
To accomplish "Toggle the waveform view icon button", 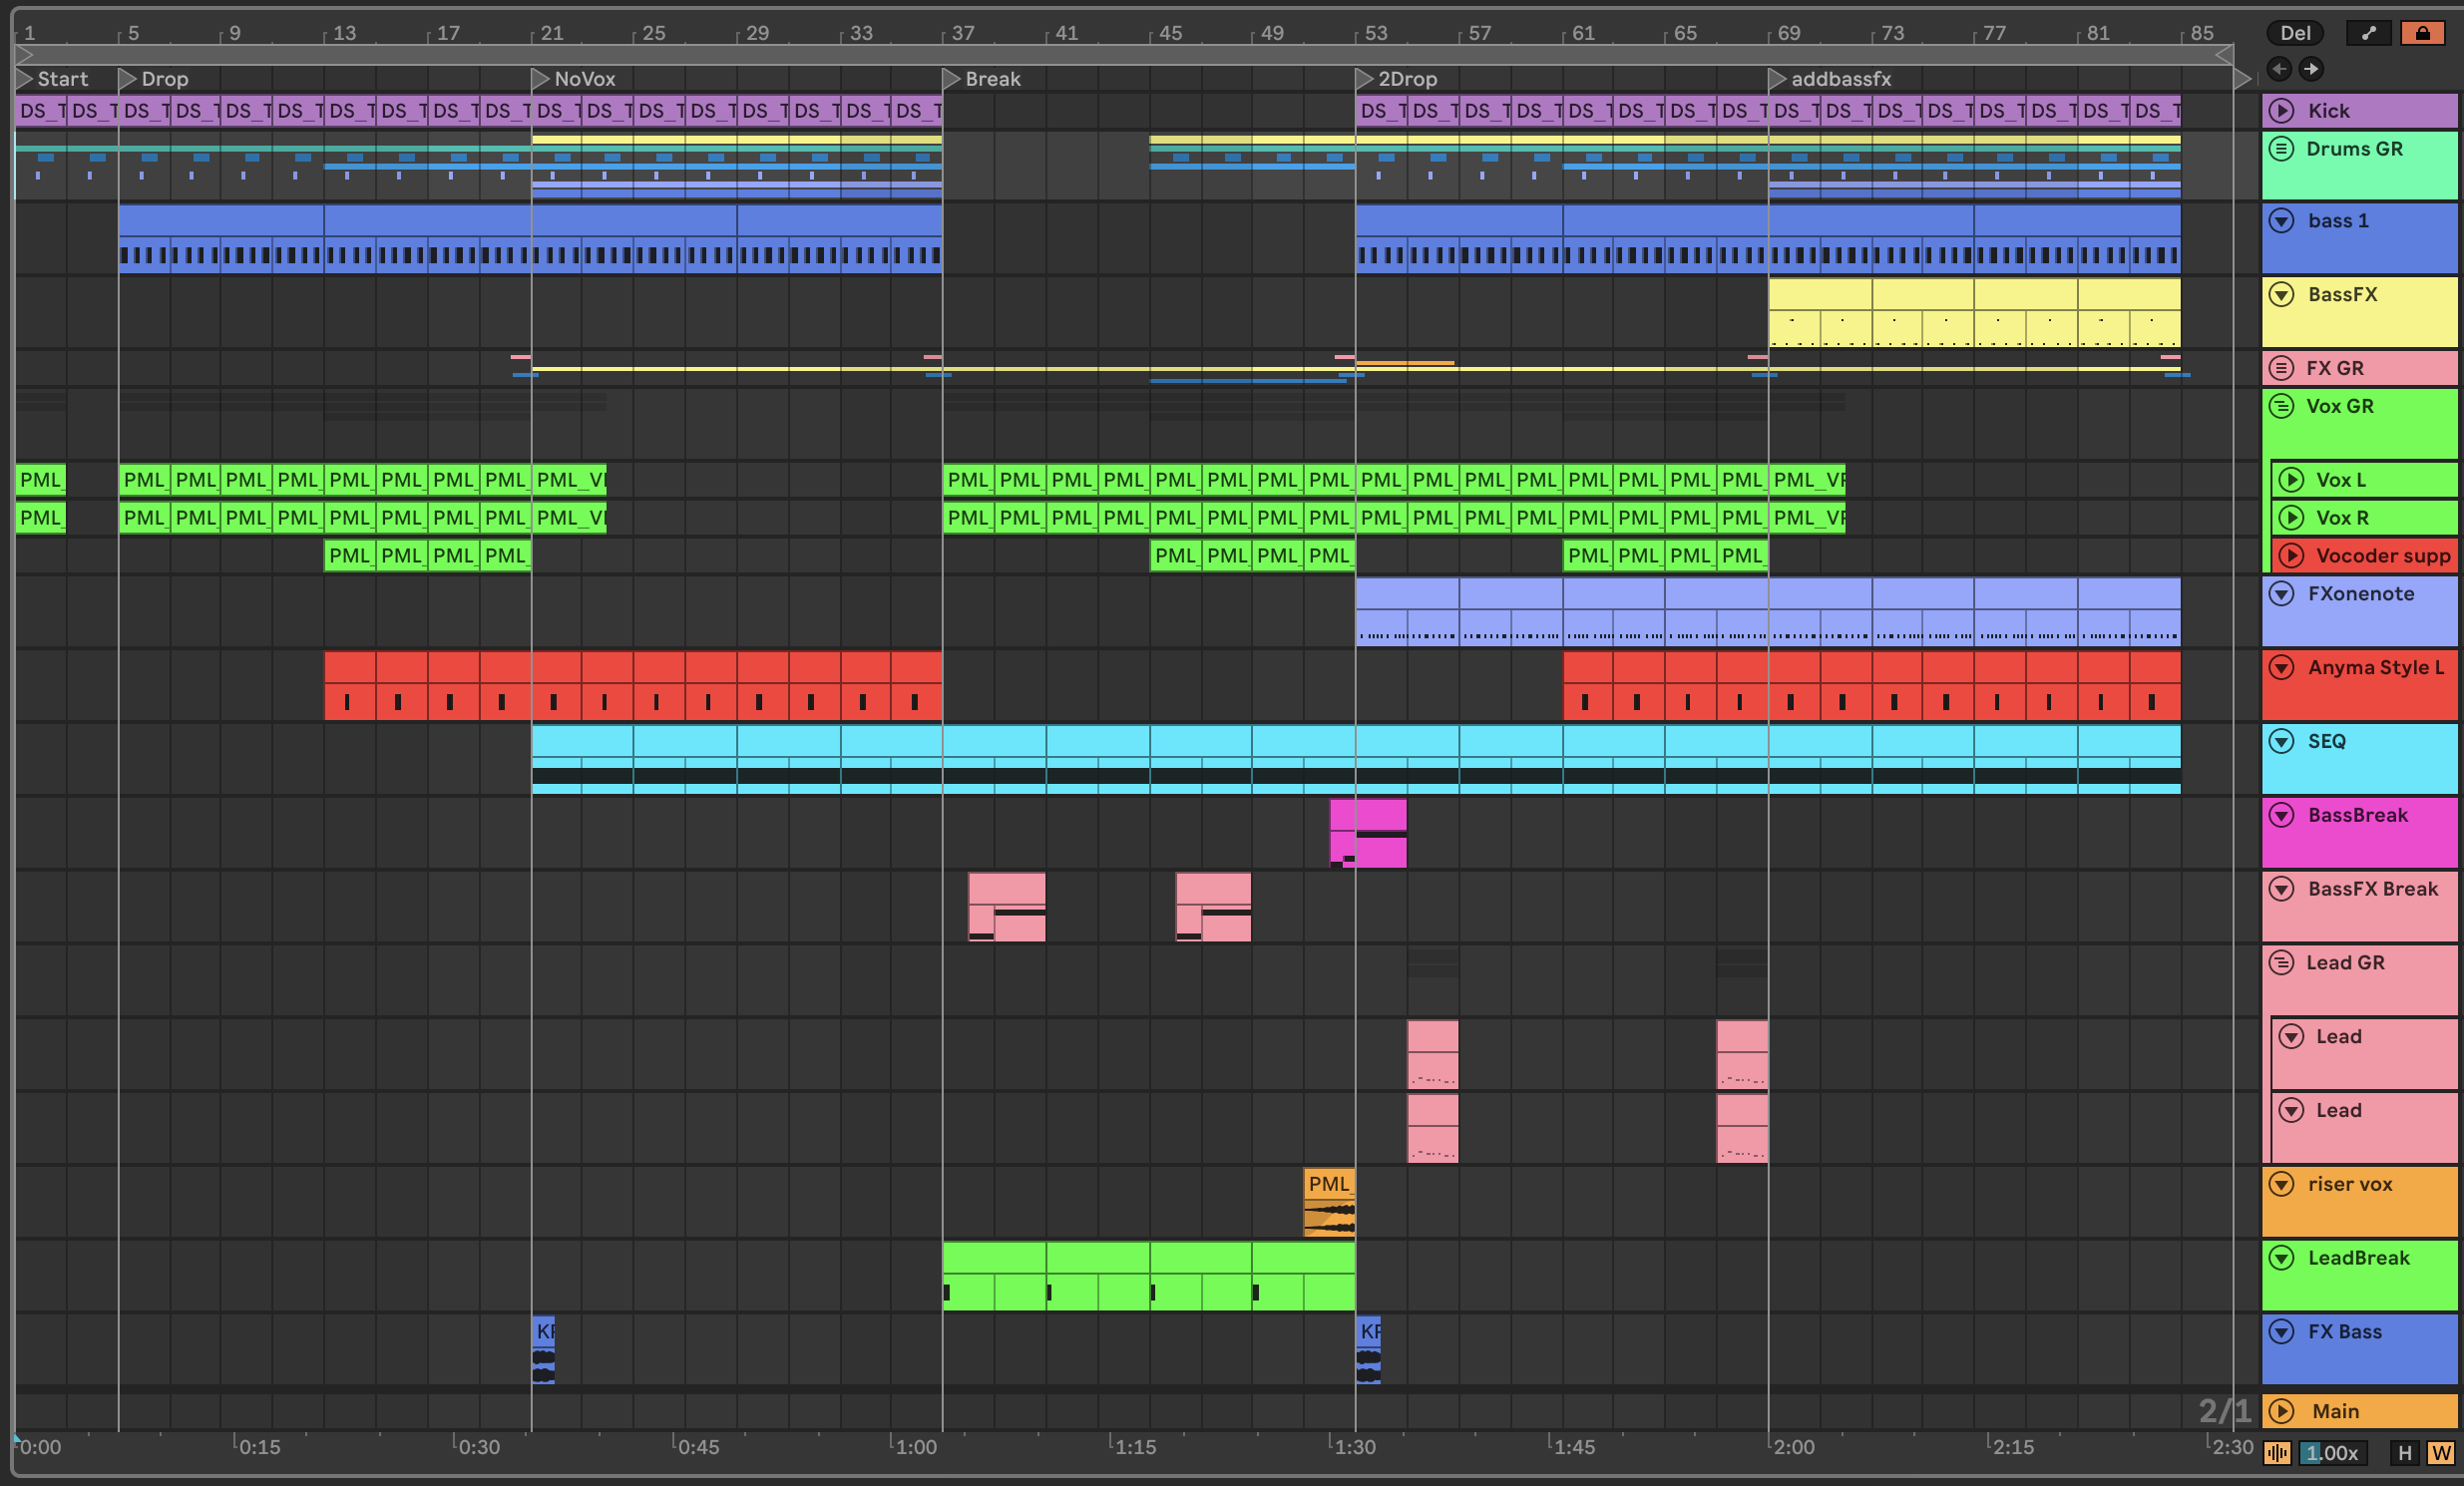I will pos(2277,1453).
